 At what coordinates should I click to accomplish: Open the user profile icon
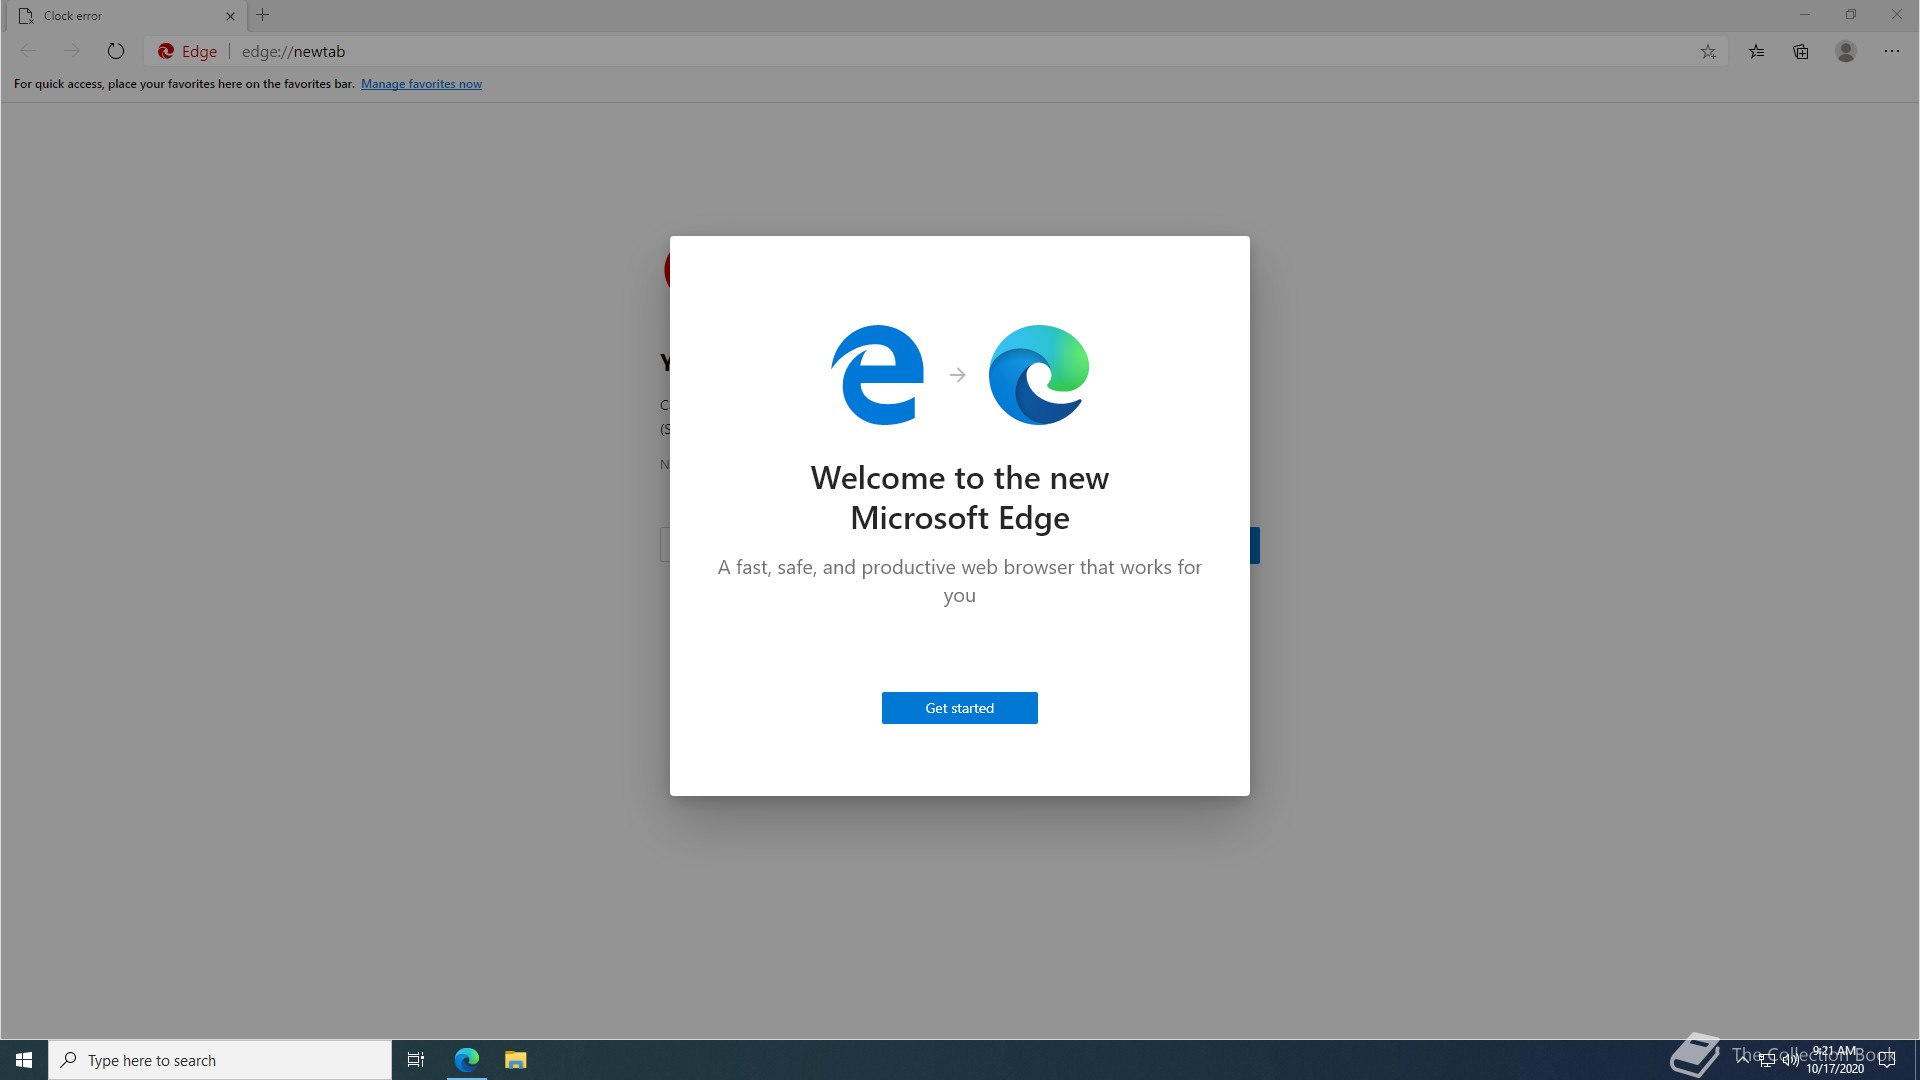tap(1846, 52)
